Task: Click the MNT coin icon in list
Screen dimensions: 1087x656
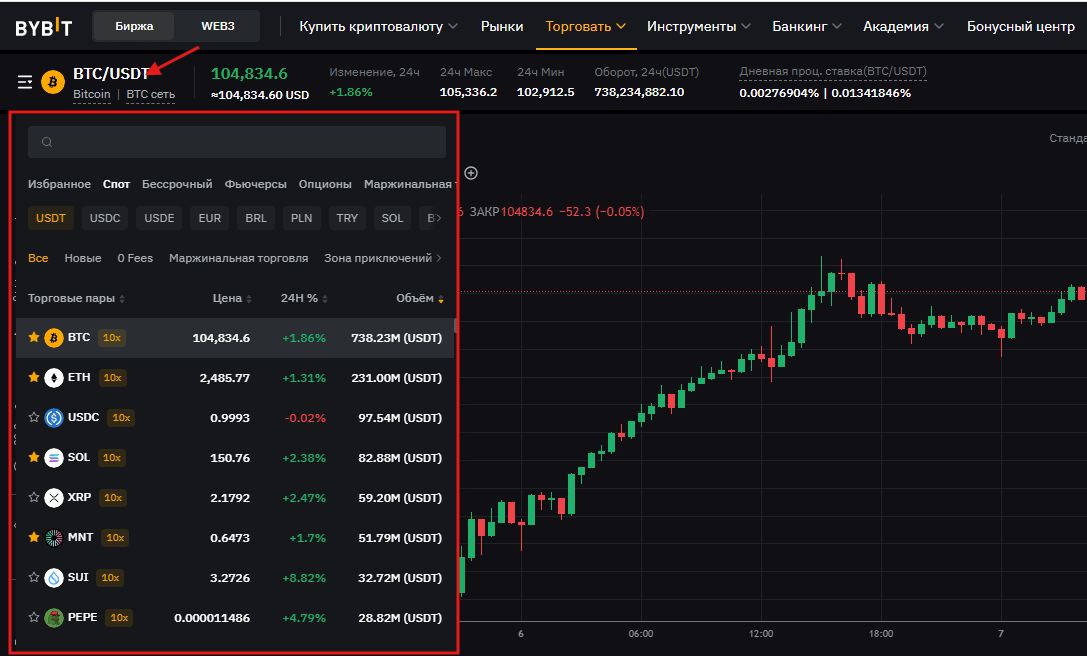Action: tap(54, 538)
